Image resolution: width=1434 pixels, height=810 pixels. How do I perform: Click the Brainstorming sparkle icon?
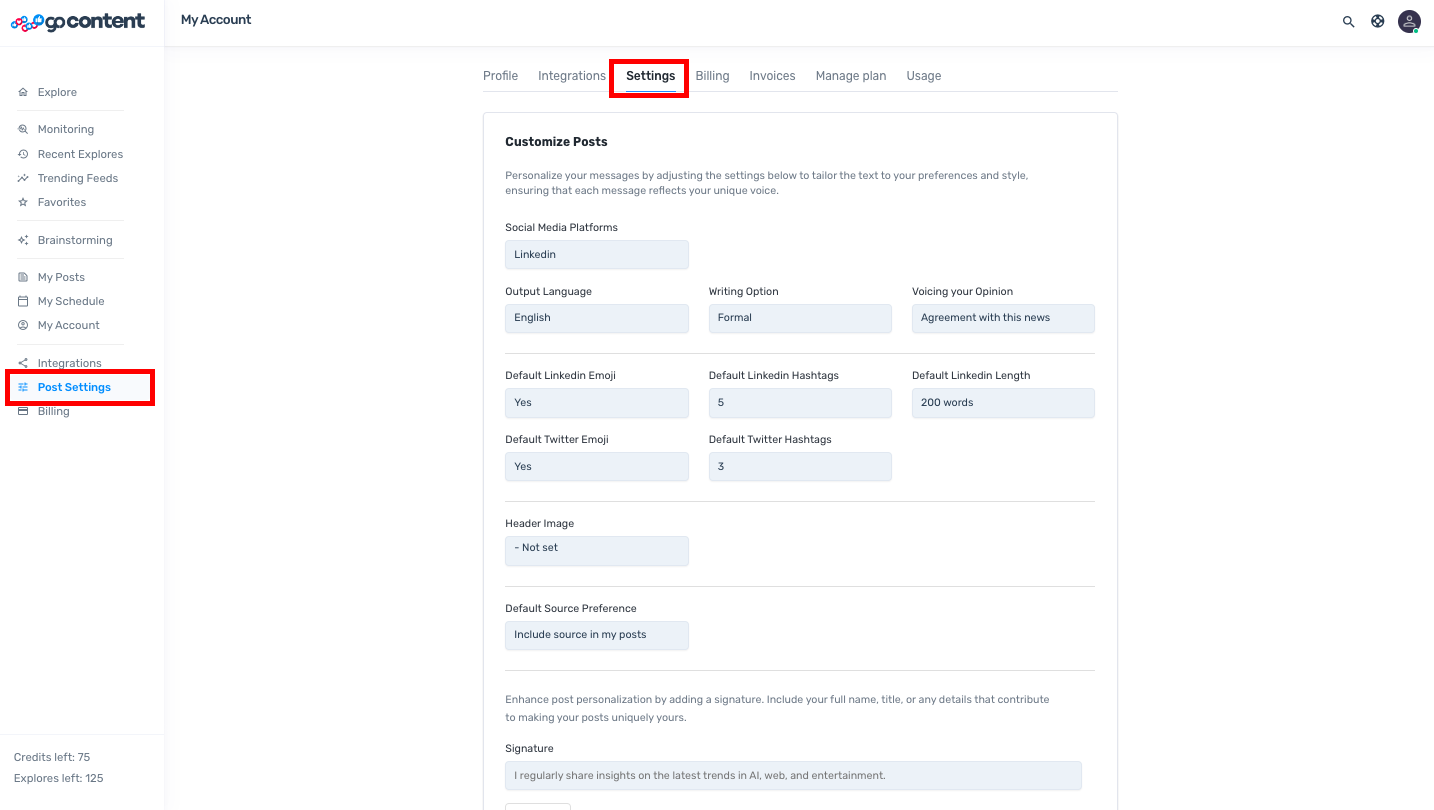(x=23, y=240)
